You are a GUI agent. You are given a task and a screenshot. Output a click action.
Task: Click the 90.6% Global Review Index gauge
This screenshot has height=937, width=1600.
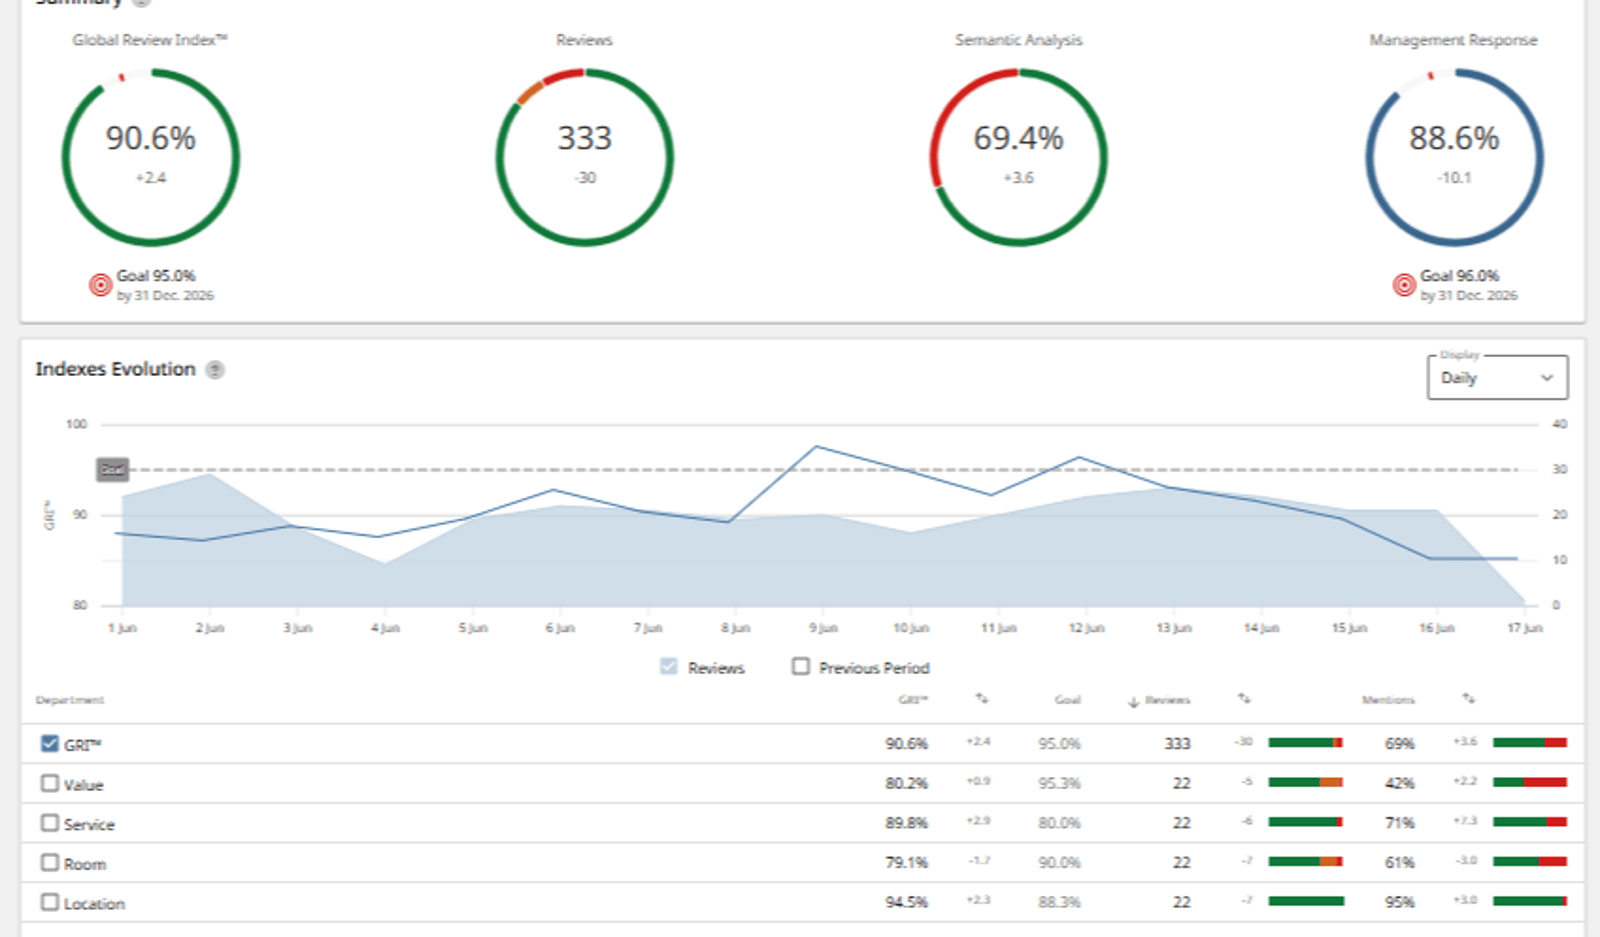click(x=151, y=157)
